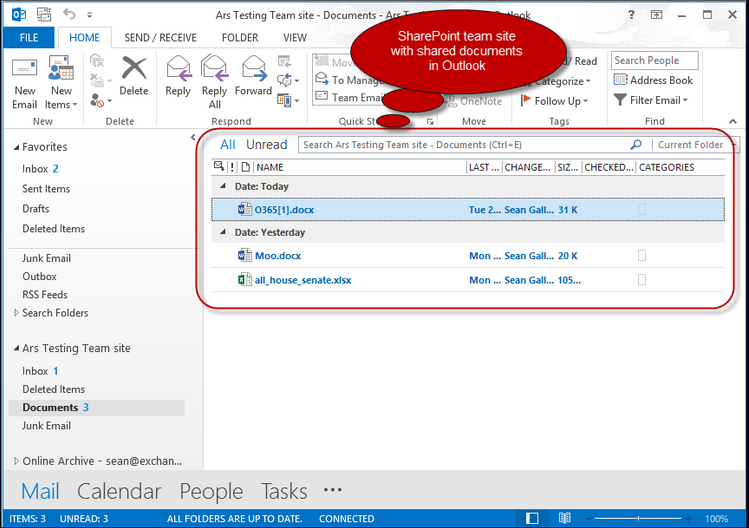Screen dimensions: 749x528
Task: Open the RSS Feeds folder
Action: (45, 295)
